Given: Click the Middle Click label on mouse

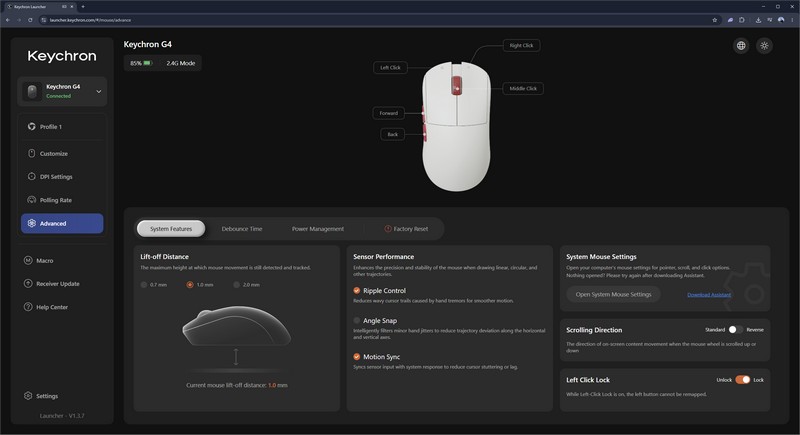Looking at the screenshot, I should pos(523,88).
